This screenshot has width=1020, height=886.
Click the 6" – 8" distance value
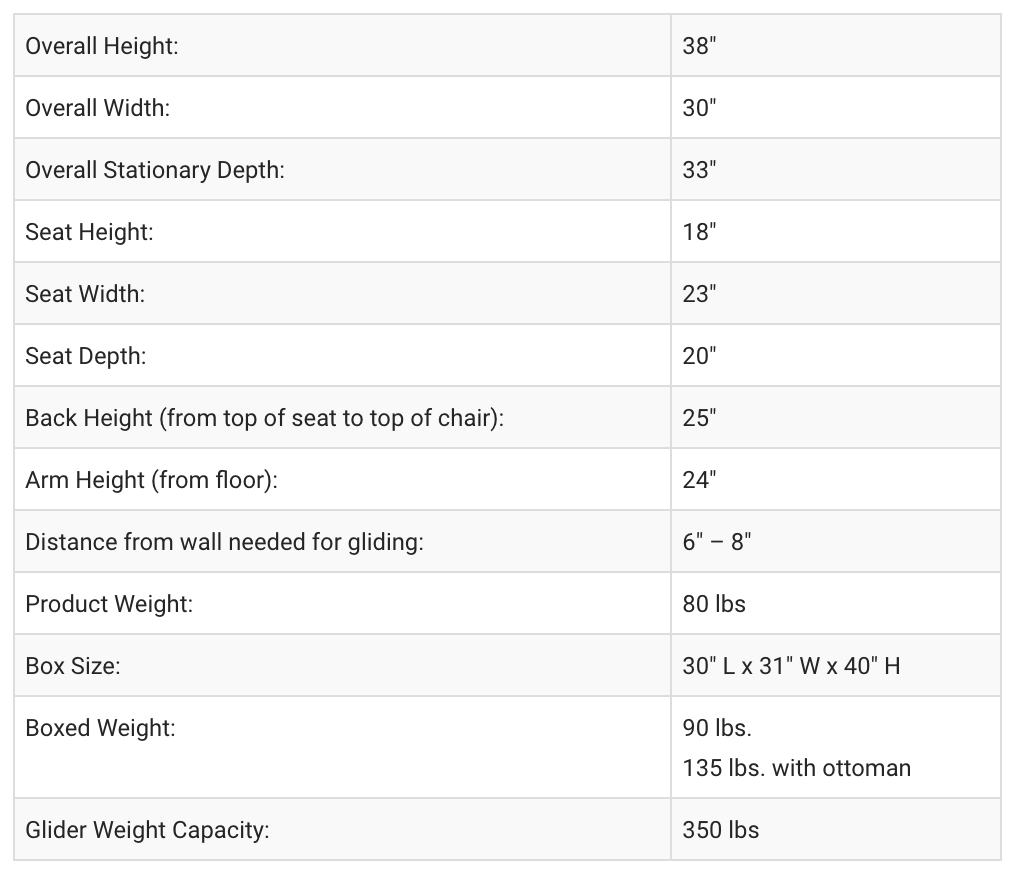pyautogui.click(x=717, y=542)
